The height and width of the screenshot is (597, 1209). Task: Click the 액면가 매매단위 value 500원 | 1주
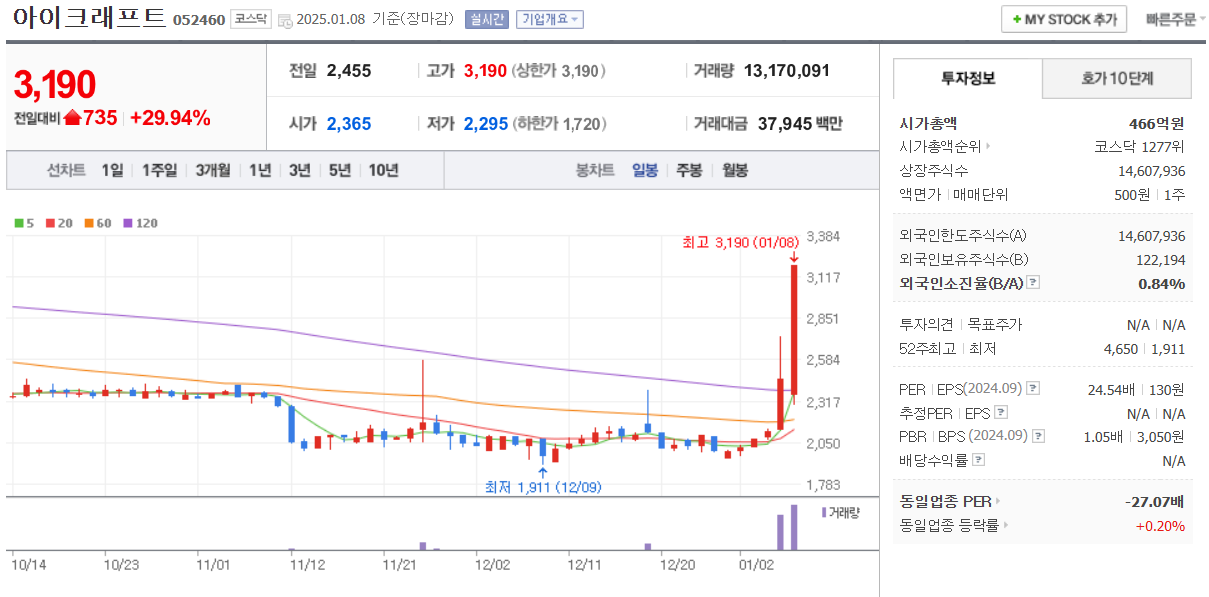(x=1150, y=195)
